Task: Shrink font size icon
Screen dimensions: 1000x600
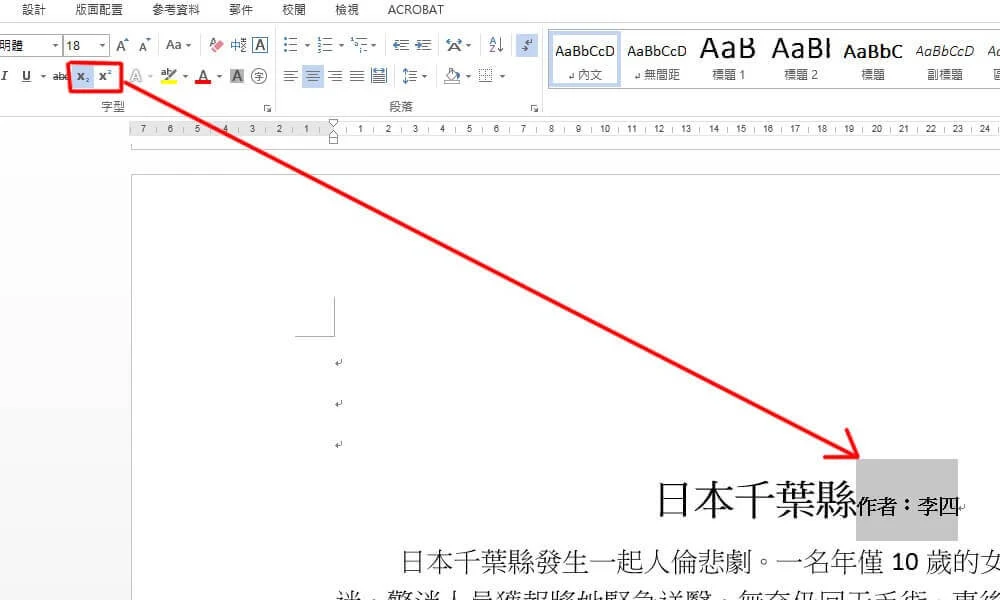Action: coord(144,45)
